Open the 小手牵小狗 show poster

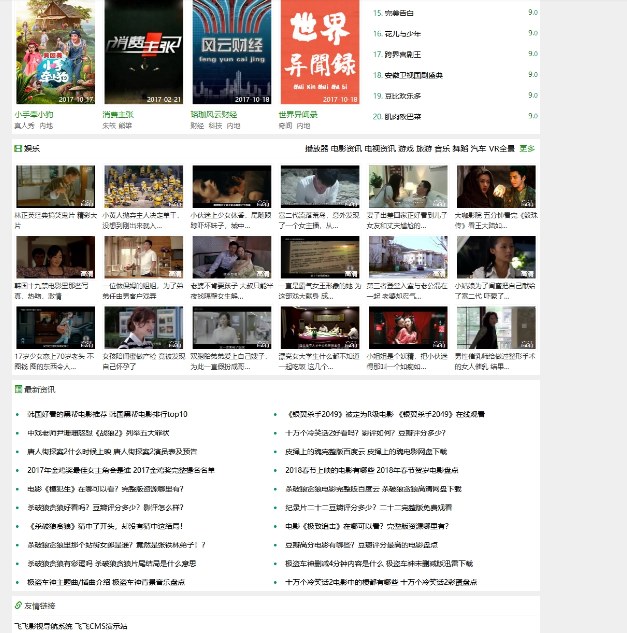click(x=55, y=52)
